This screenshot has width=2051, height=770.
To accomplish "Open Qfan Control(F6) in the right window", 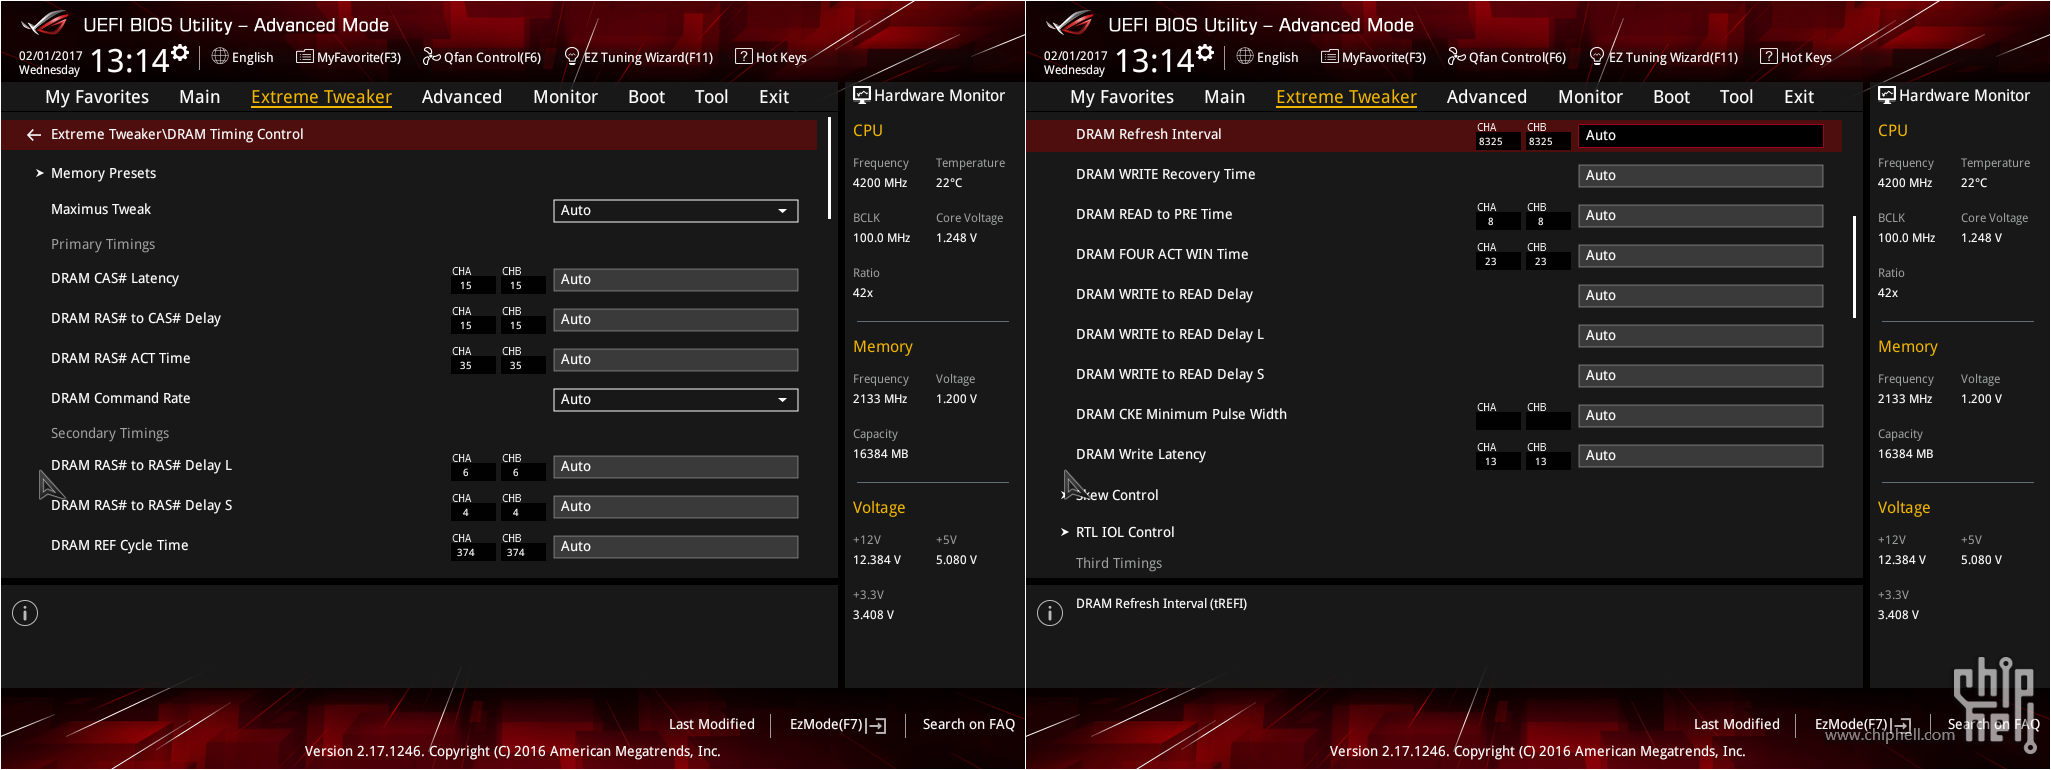I will point(1507,57).
